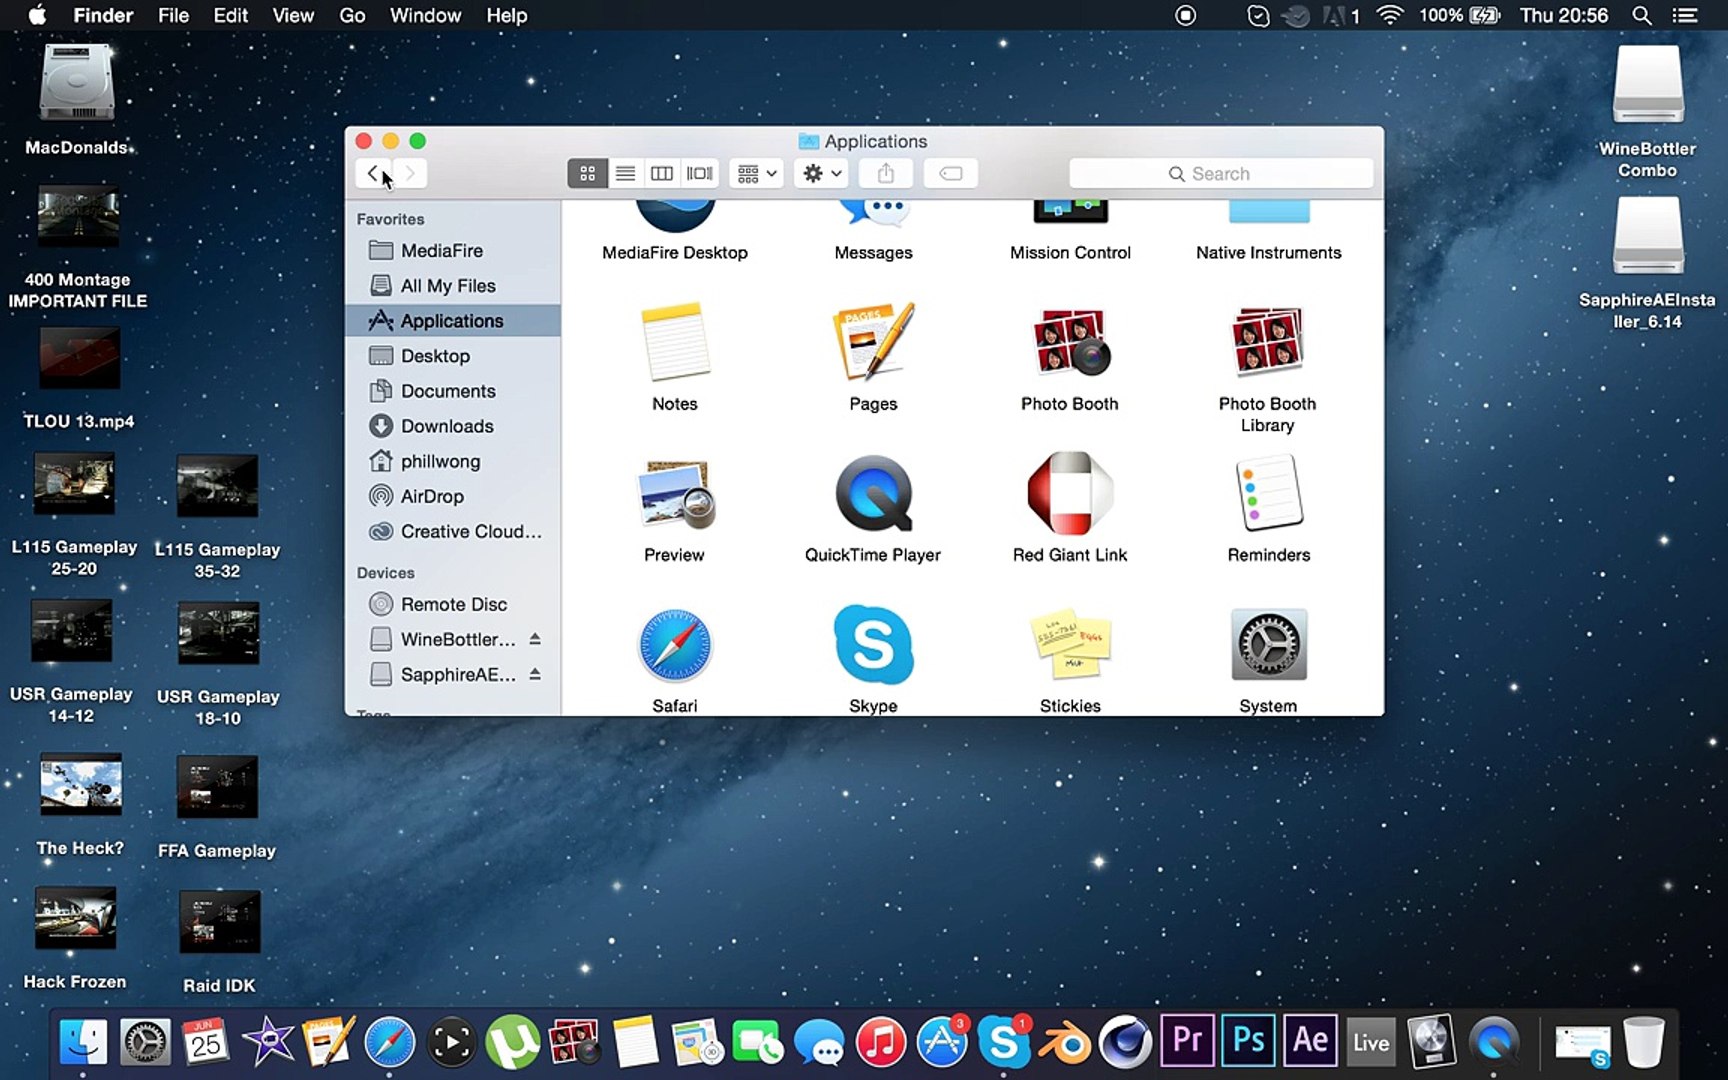Open the item arrangement dropdown
The width and height of the screenshot is (1728, 1080).
[756, 174]
